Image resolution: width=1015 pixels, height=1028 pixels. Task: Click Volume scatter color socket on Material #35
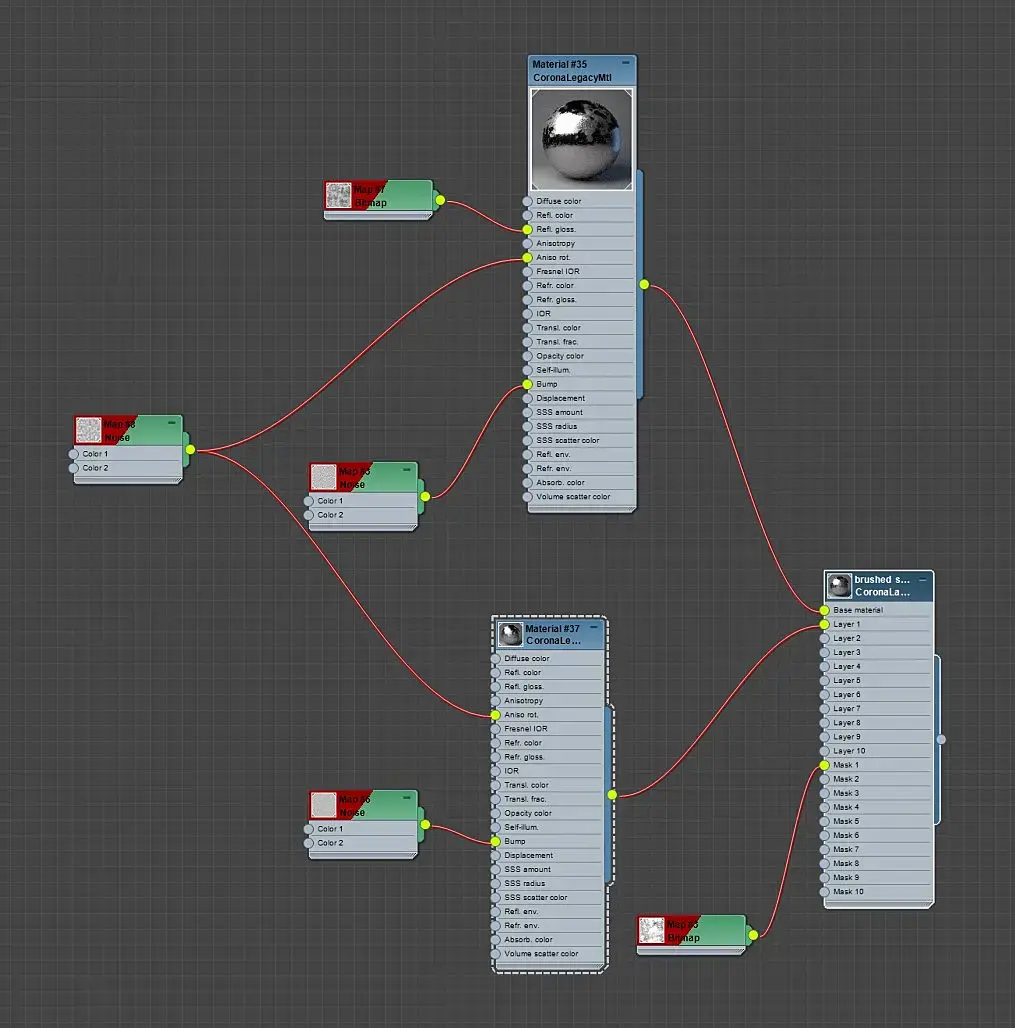coord(527,497)
